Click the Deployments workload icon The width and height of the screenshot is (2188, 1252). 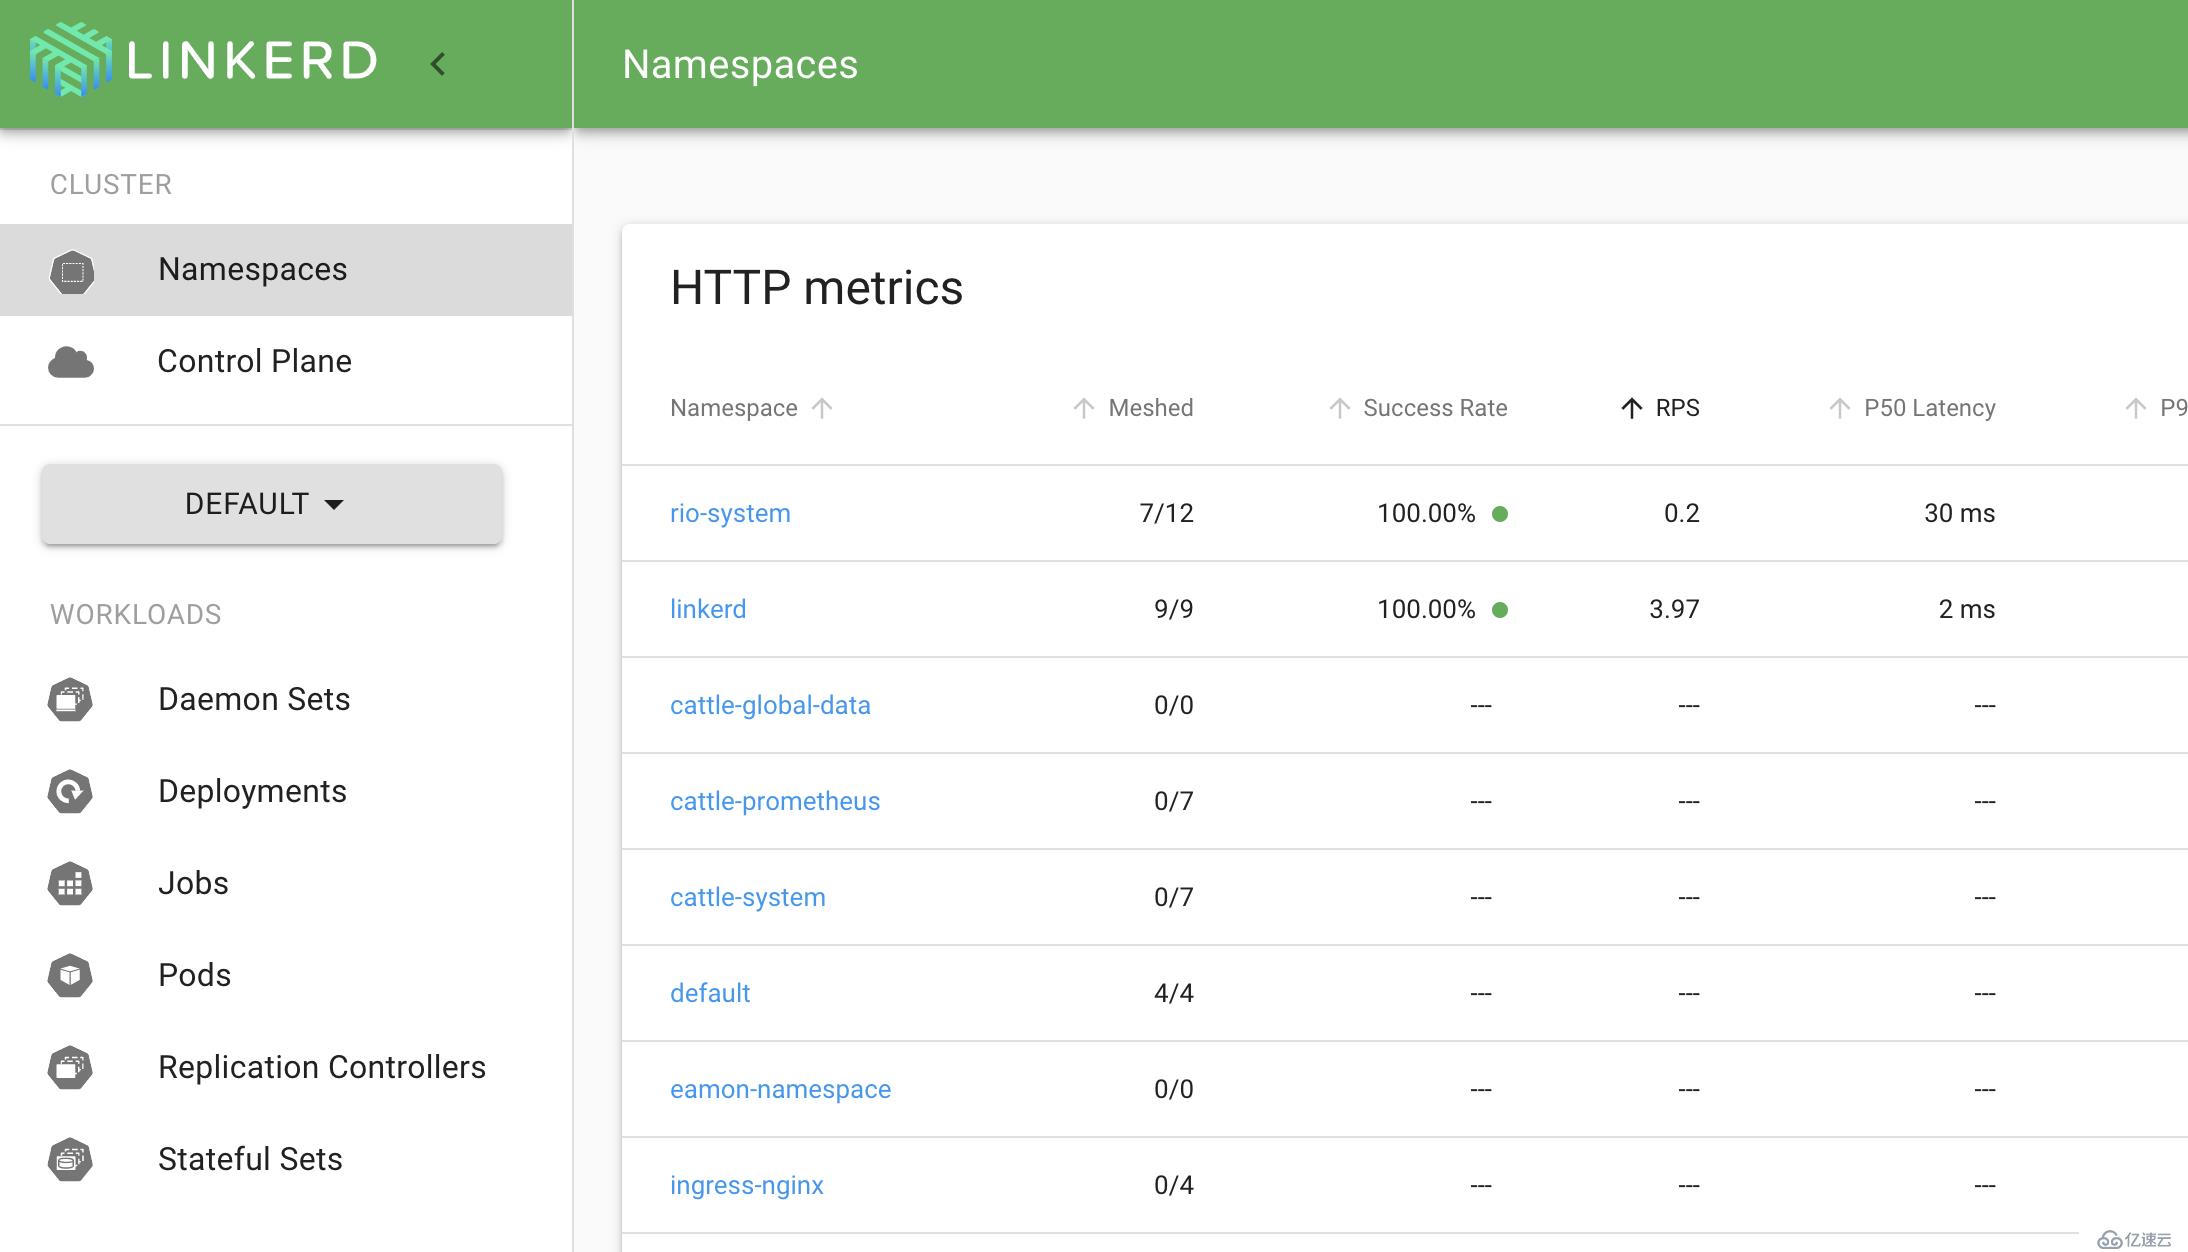coord(71,791)
